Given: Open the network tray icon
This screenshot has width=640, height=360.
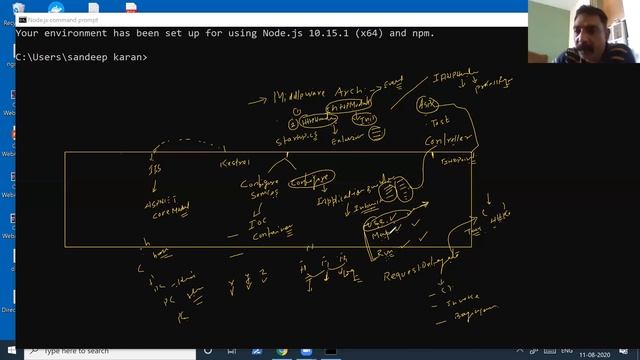Looking at the screenshot, I should [x=534, y=351].
